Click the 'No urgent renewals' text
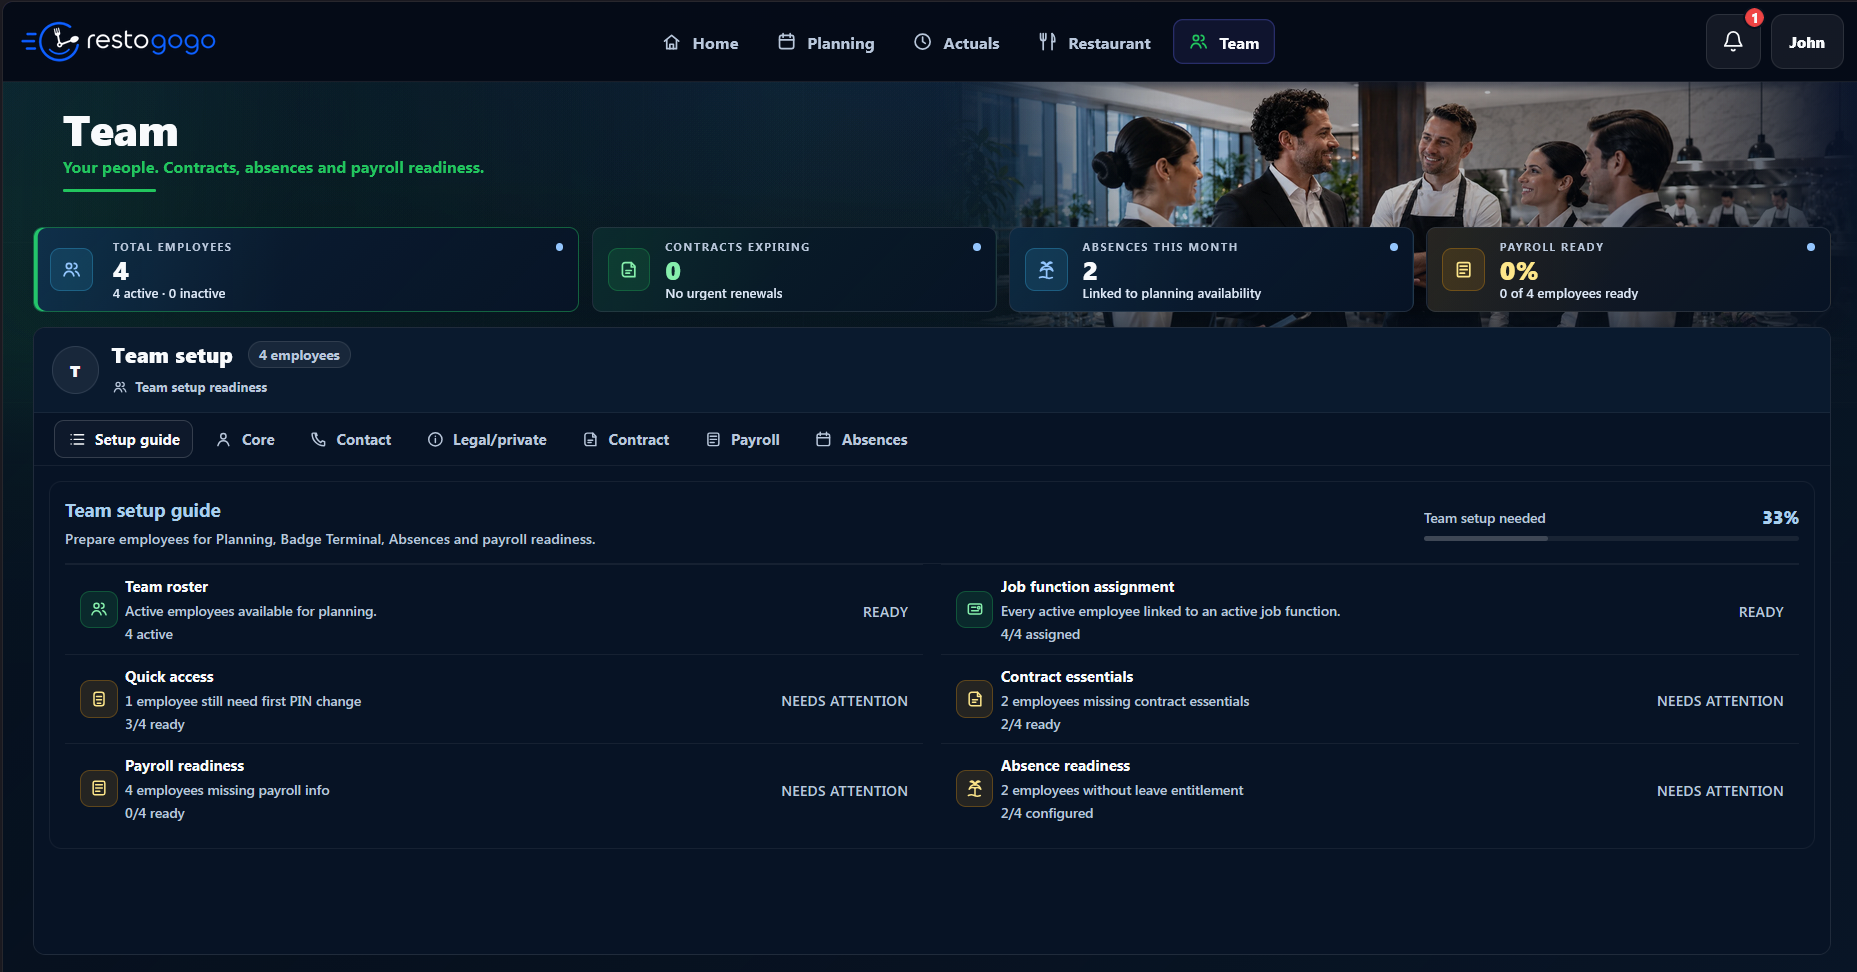This screenshot has width=1857, height=972. 724,293
